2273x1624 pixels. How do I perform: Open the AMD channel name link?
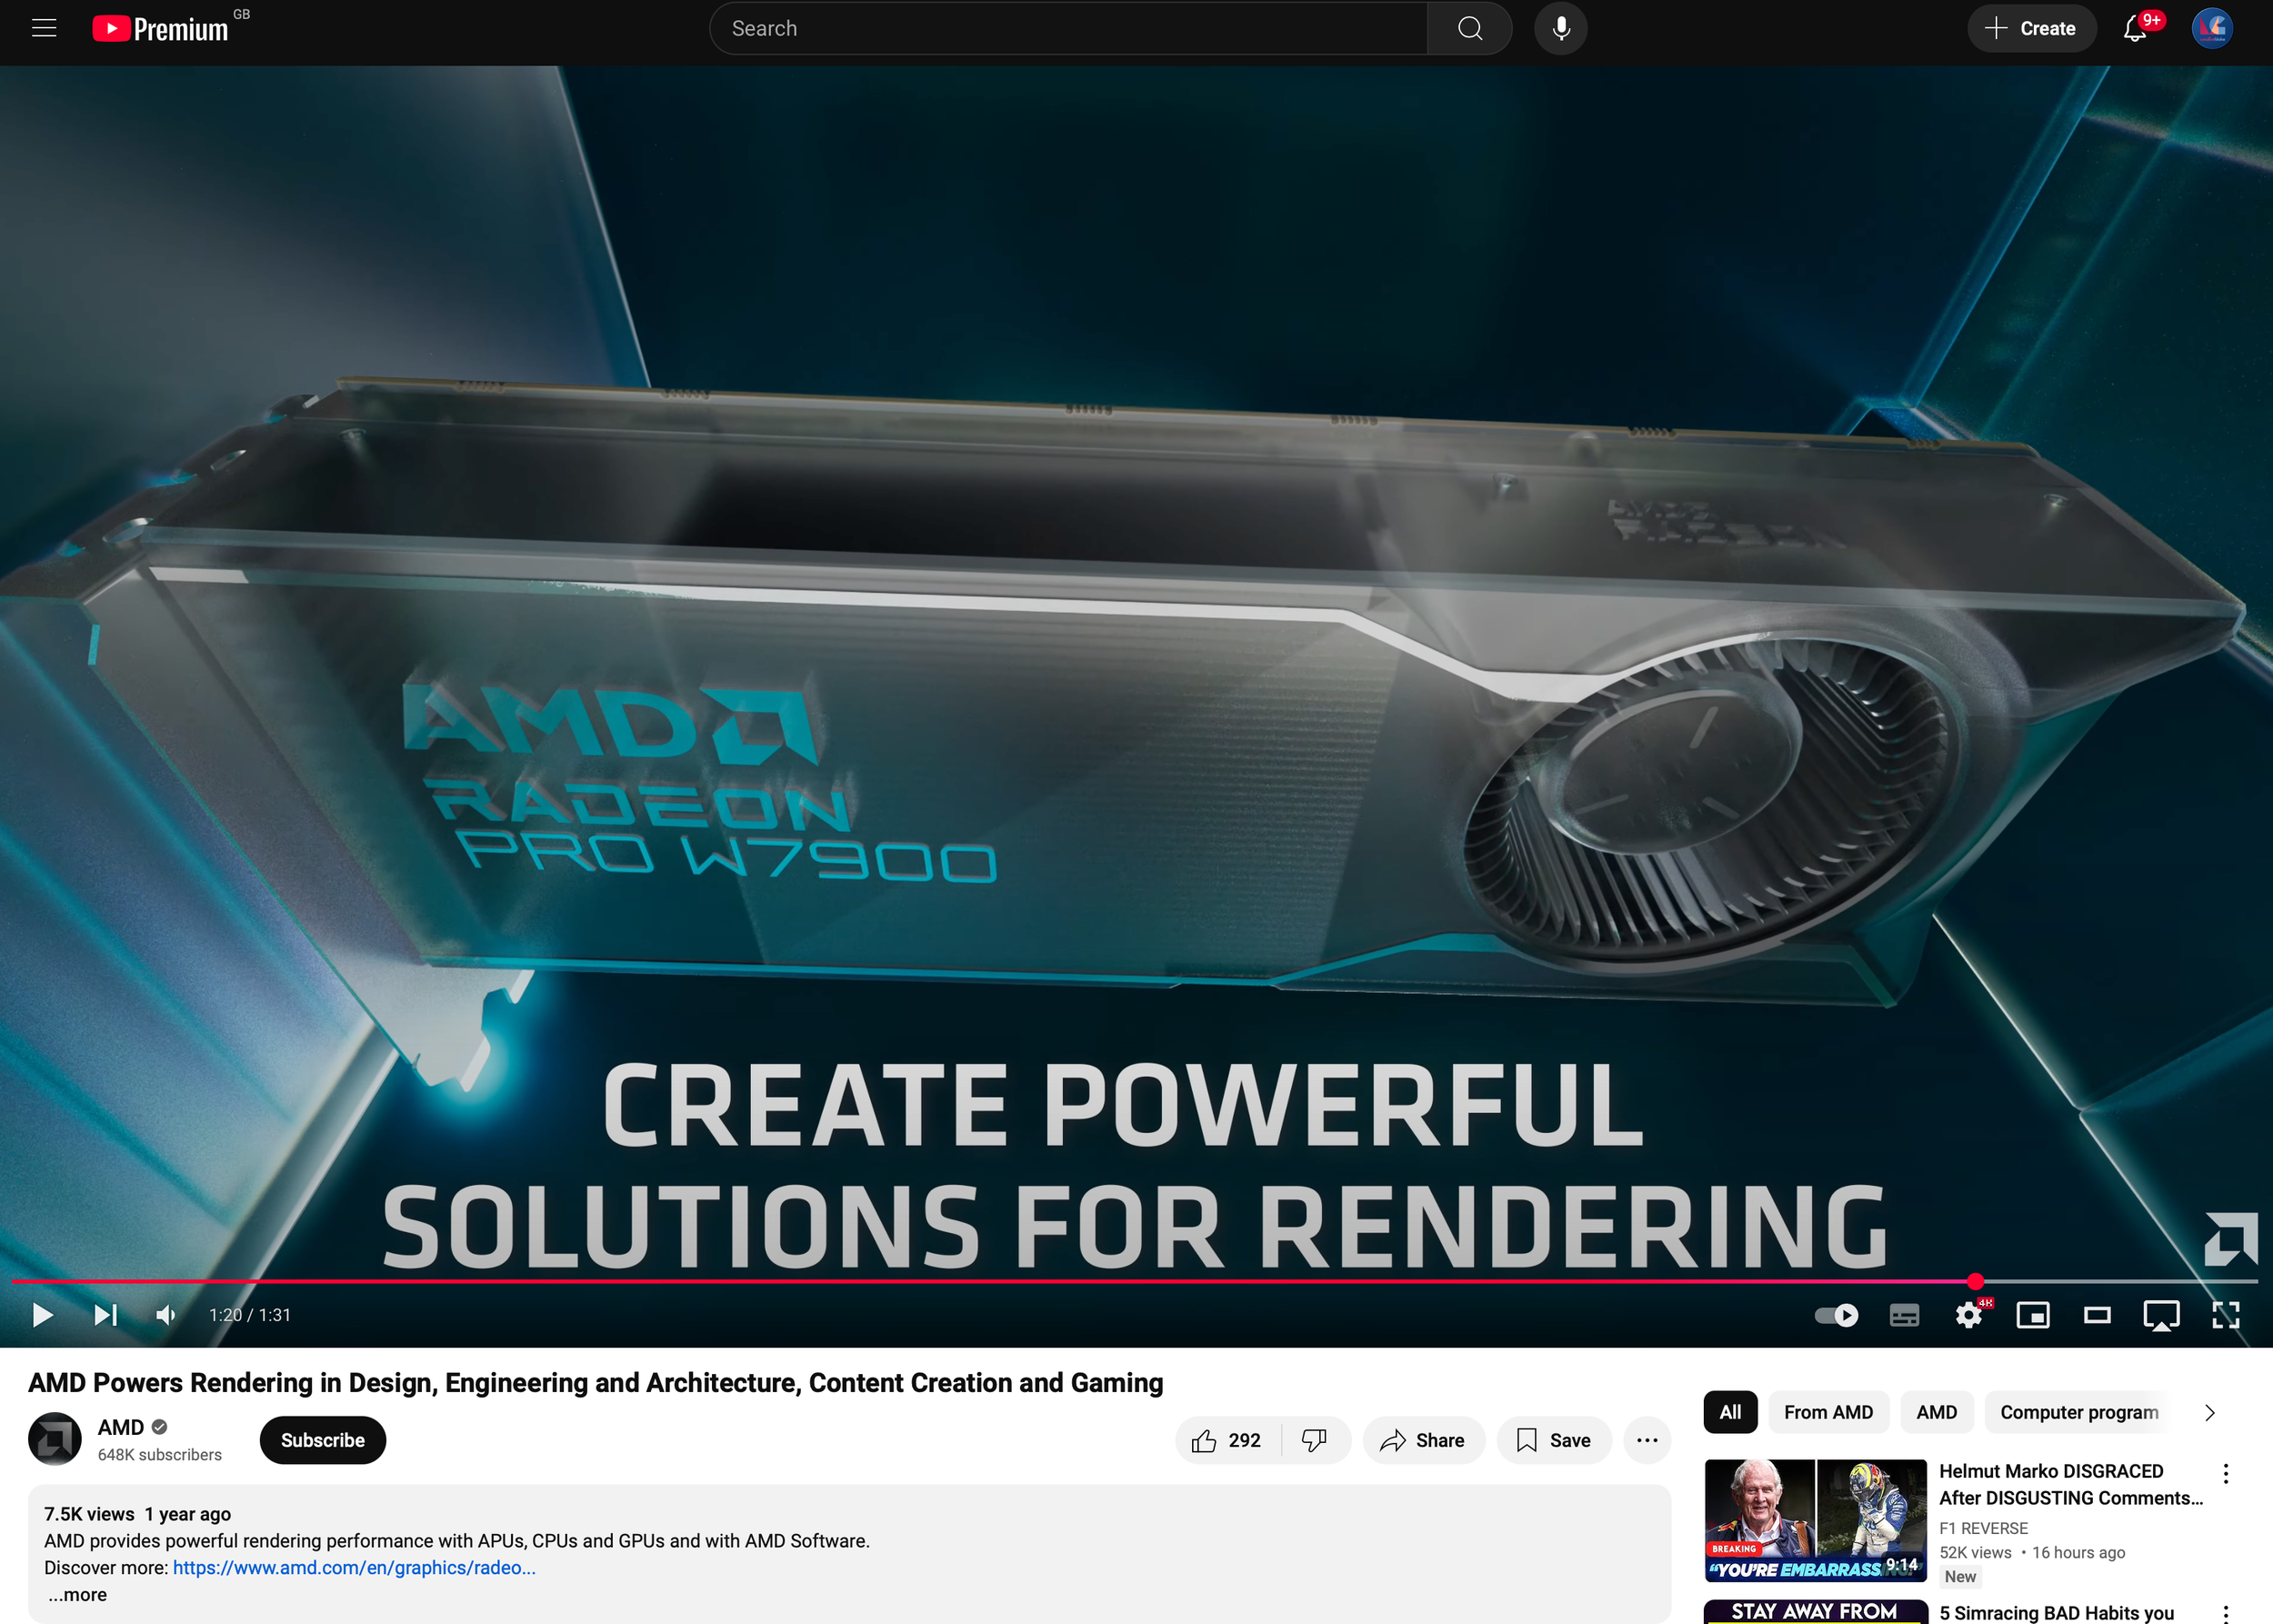[x=121, y=1427]
